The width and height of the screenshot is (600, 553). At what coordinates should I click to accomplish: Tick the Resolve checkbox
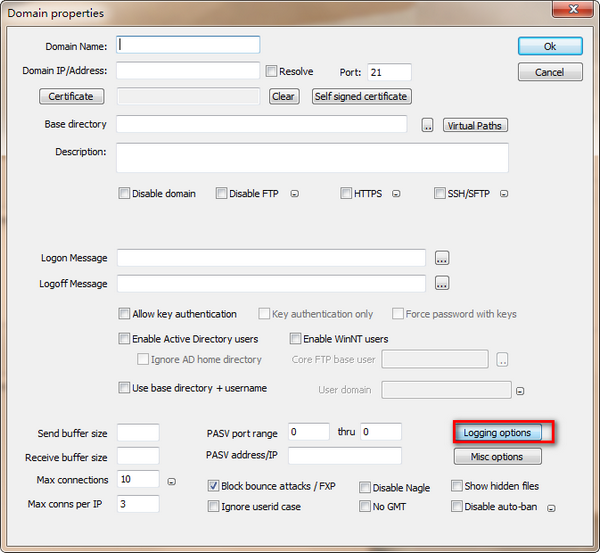pyautogui.click(x=272, y=72)
